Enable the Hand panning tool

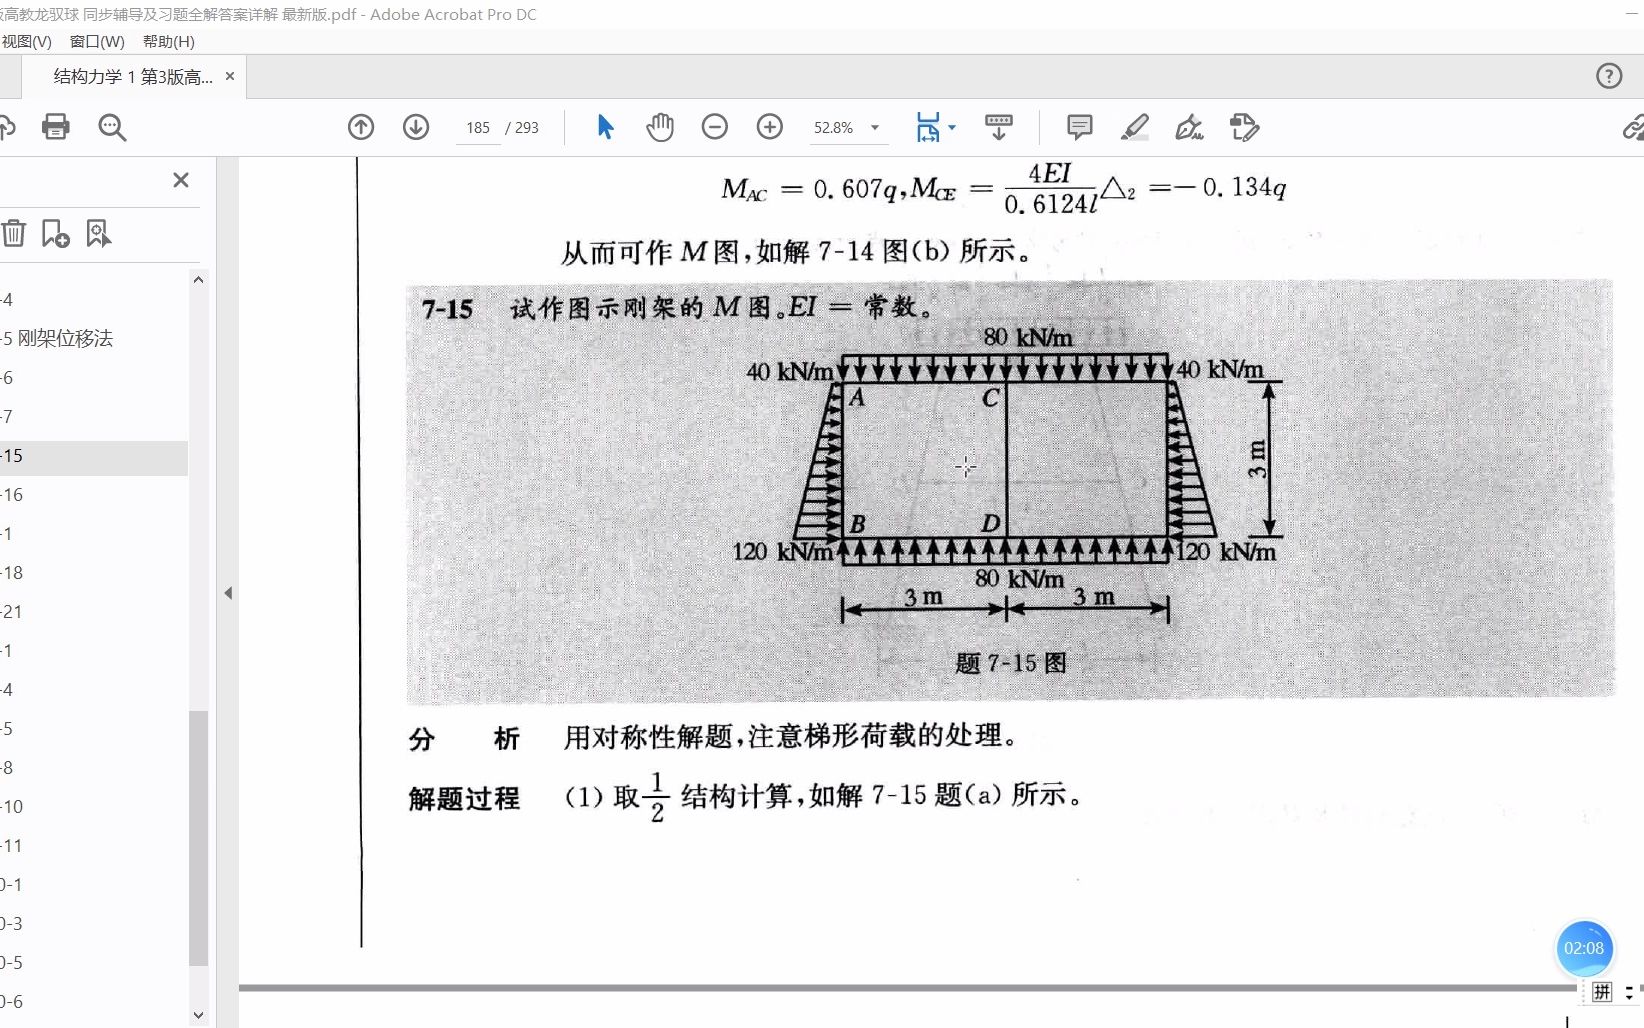pyautogui.click(x=659, y=127)
